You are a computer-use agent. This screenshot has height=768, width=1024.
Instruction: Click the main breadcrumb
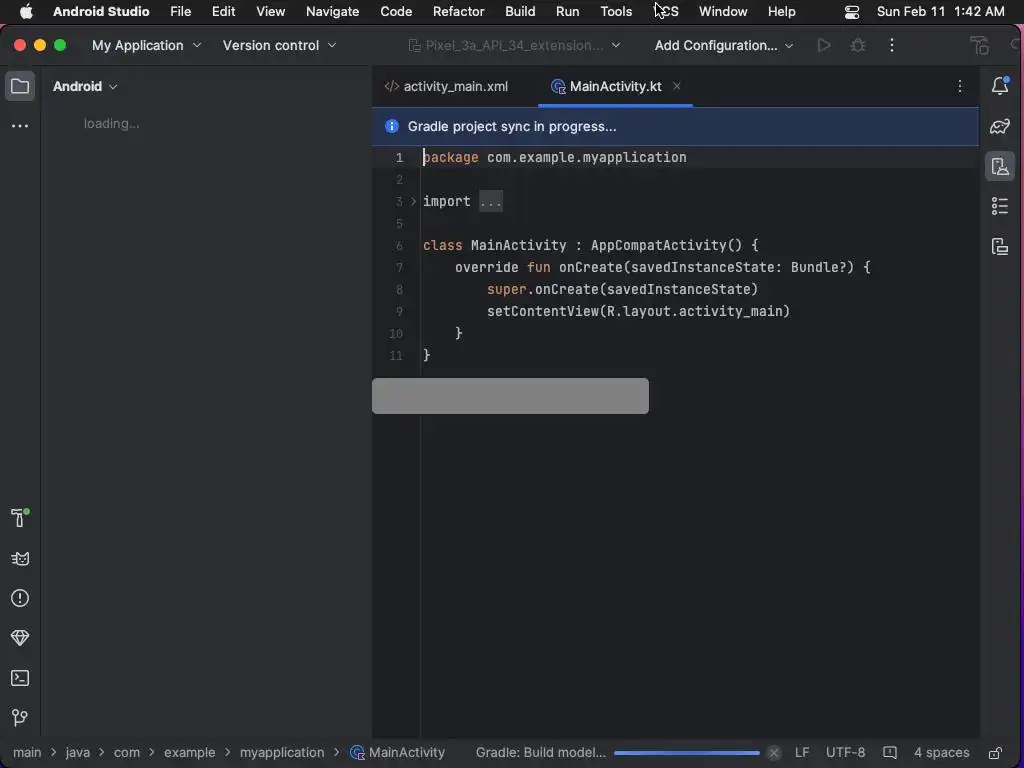27,752
